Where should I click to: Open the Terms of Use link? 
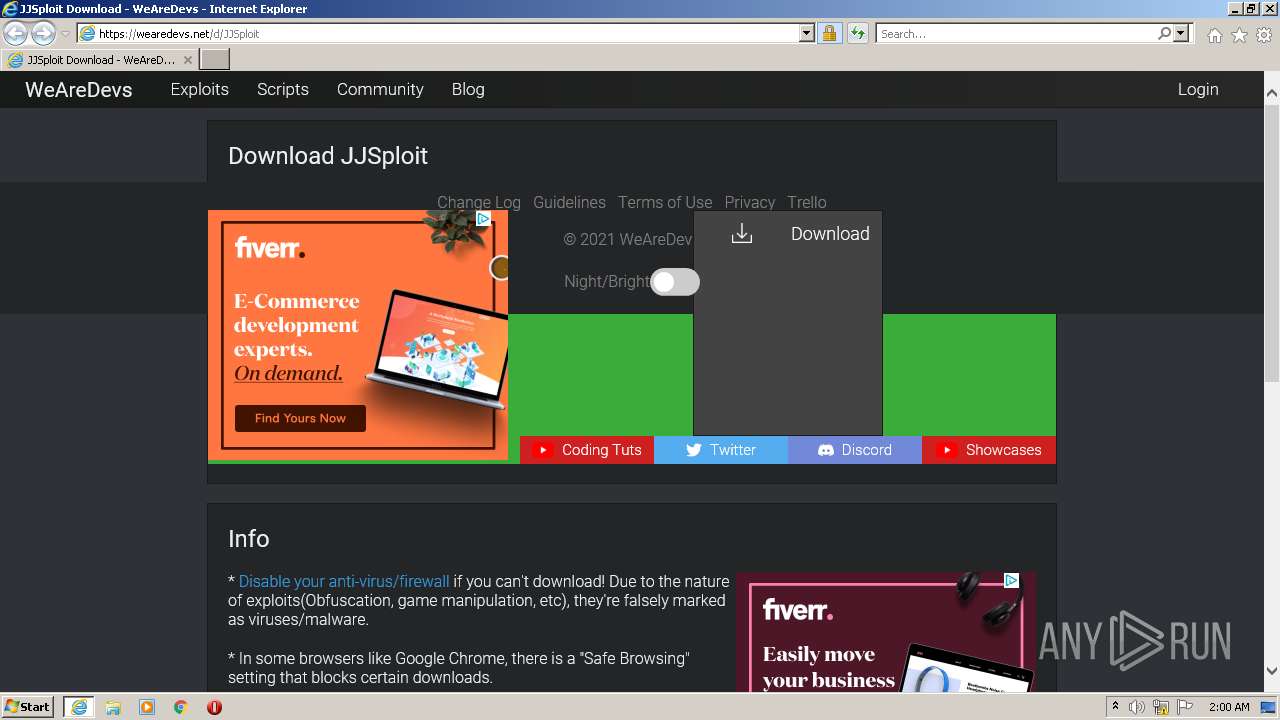(x=665, y=202)
